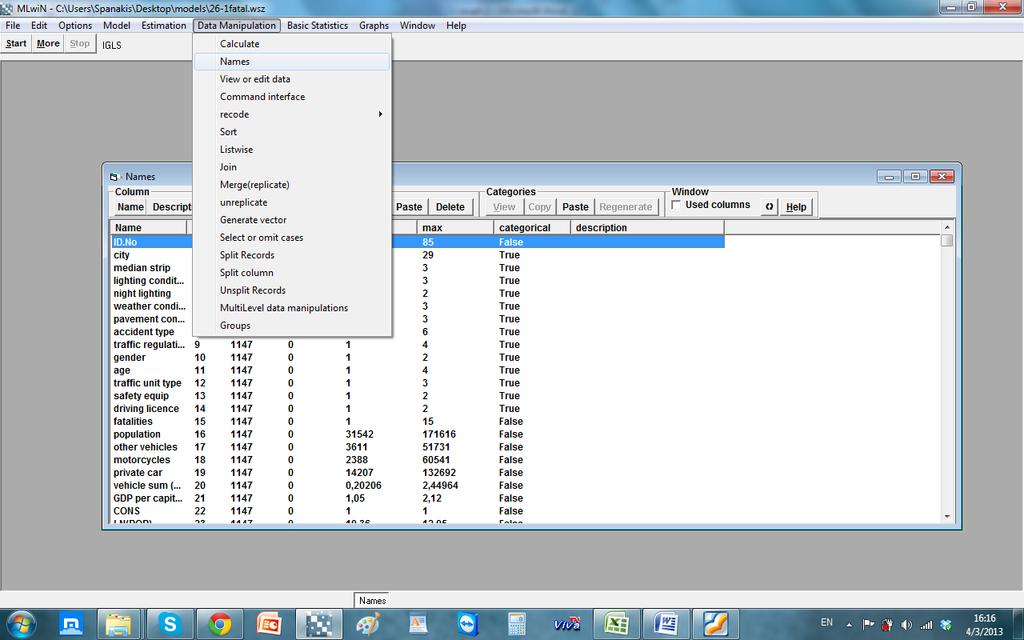Click the More iterations button
The image size is (1024, 640).
[x=48, y=44]
